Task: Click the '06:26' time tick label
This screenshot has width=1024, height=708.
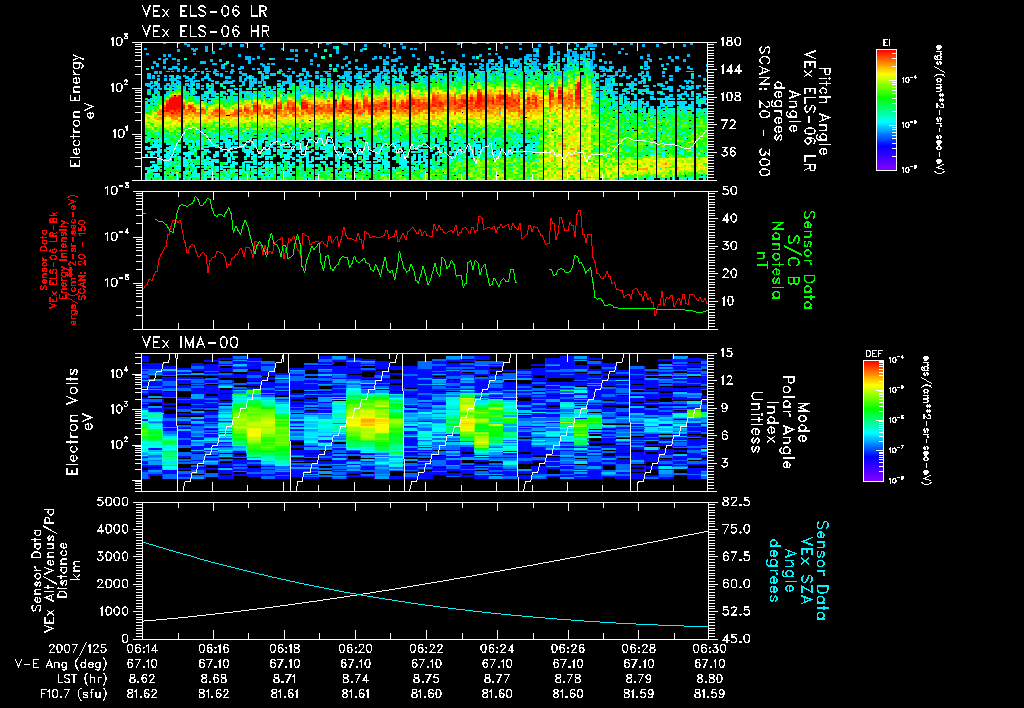Action: click(x=568, y=650)
